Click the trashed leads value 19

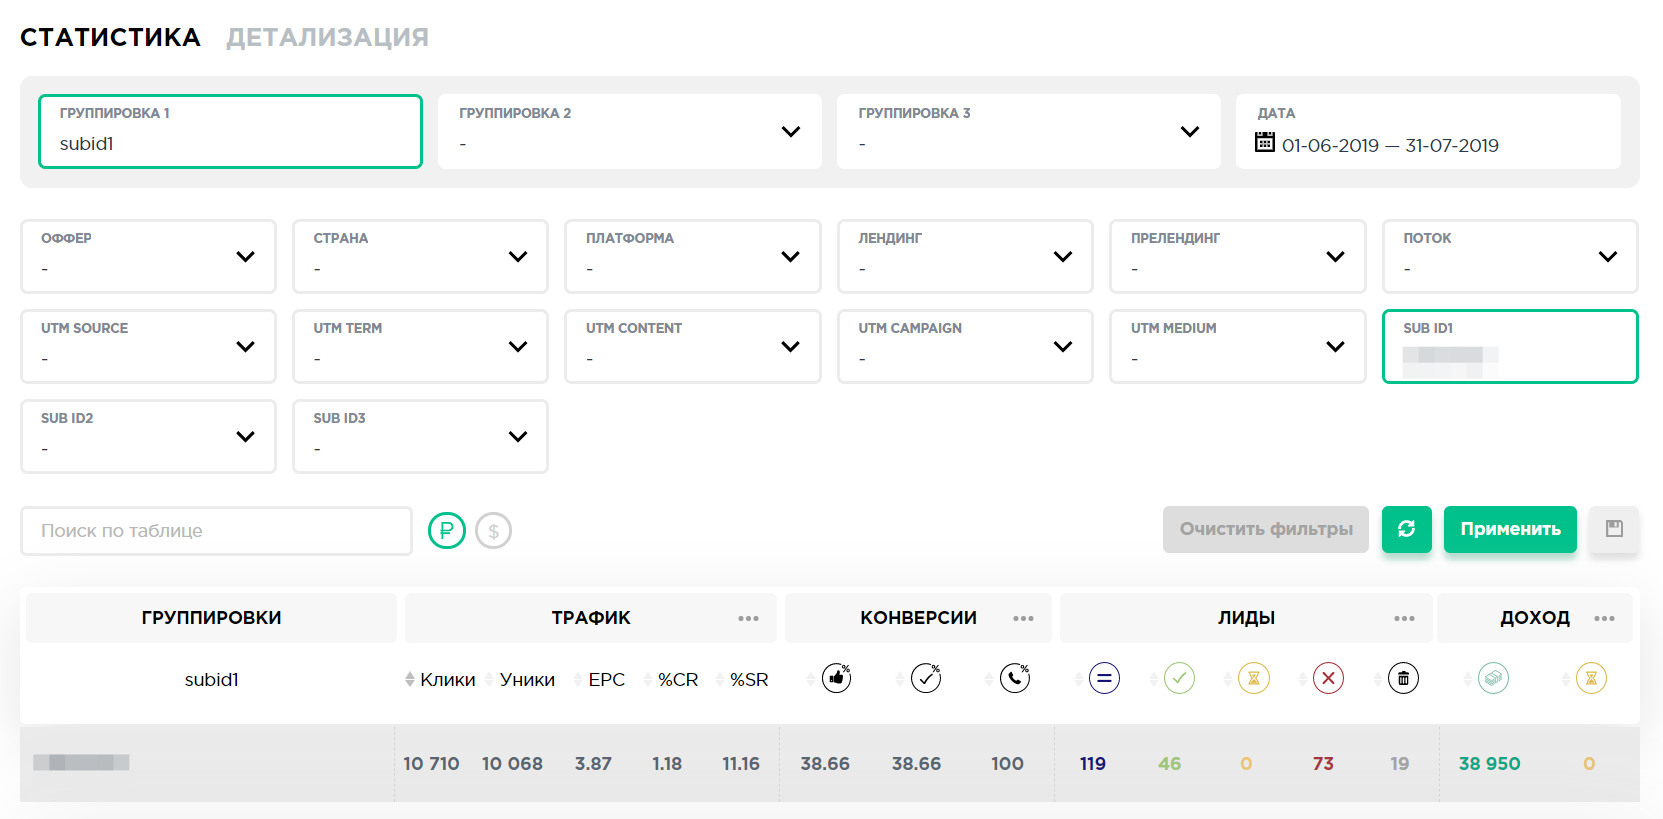[x=1399, y=764]
